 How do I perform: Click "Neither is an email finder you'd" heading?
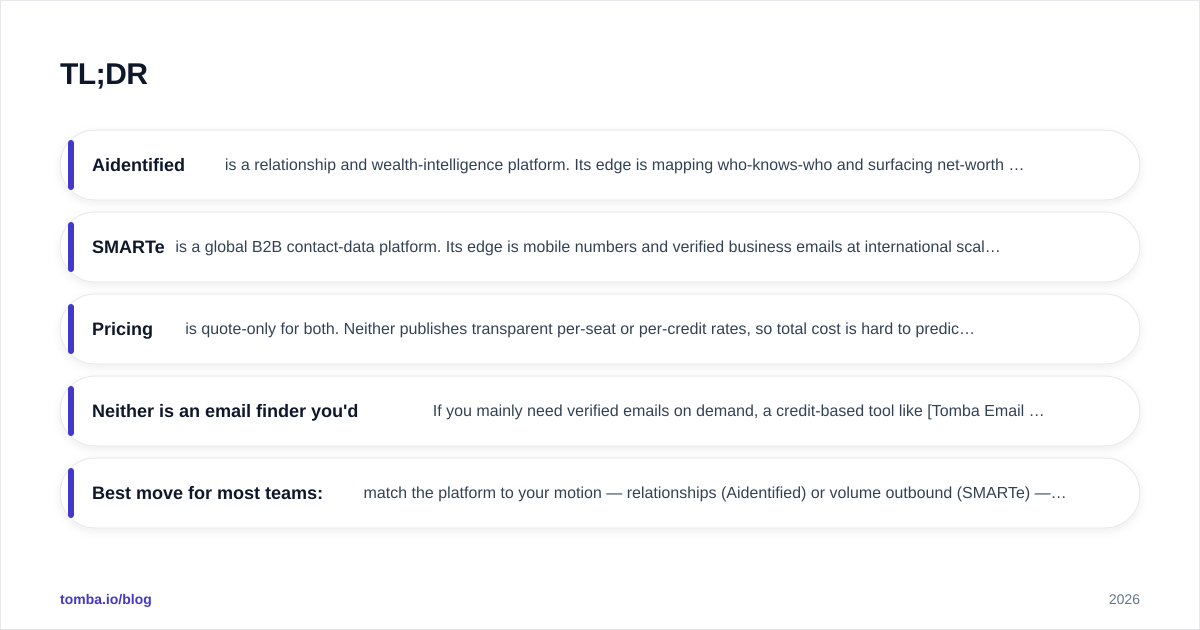(225, 411)
